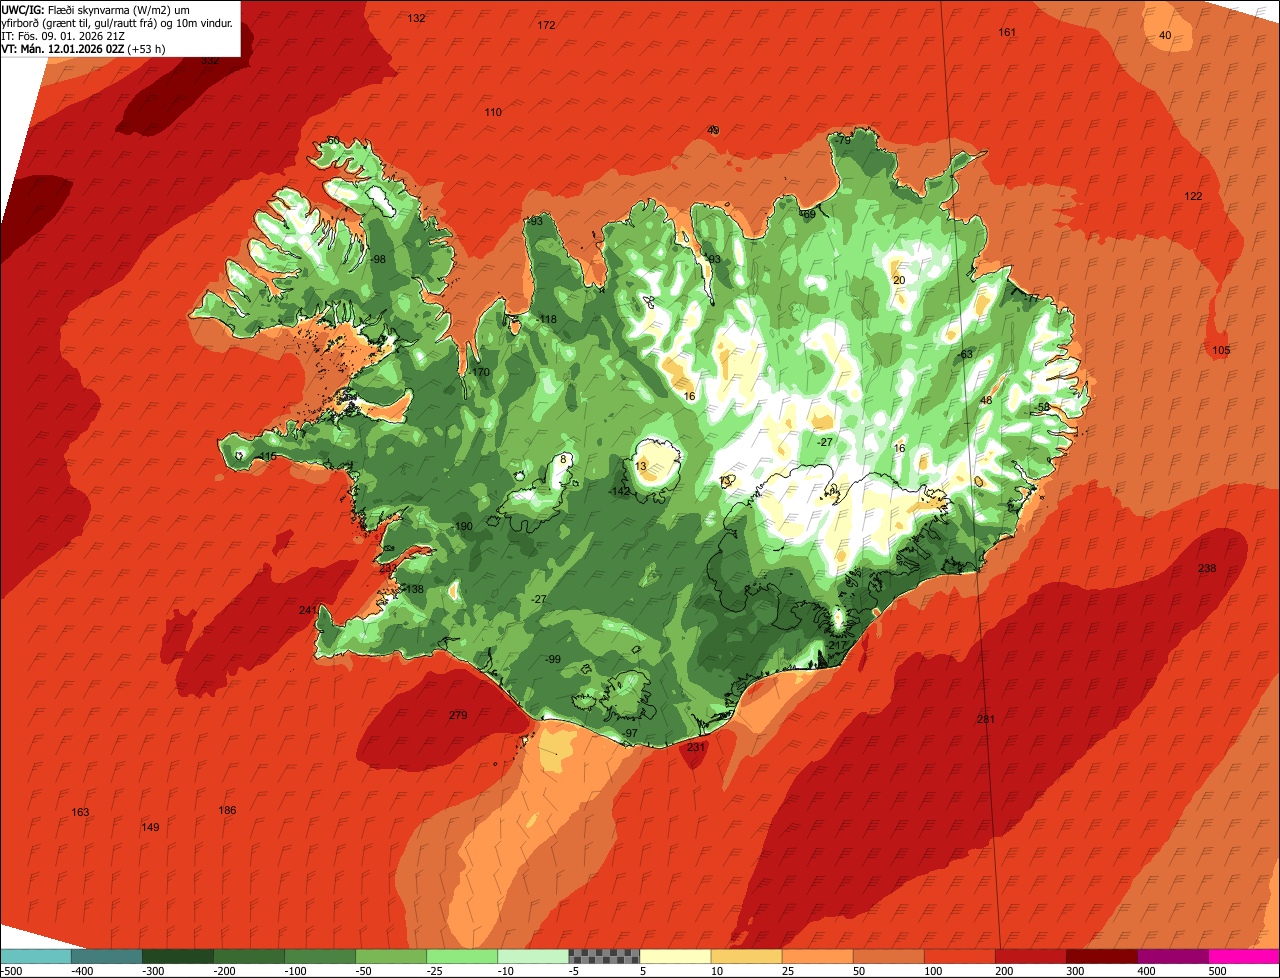Click the map value '149'
Screen dimensions: 1280x978
pyautogui.click(x=150, y=827)
